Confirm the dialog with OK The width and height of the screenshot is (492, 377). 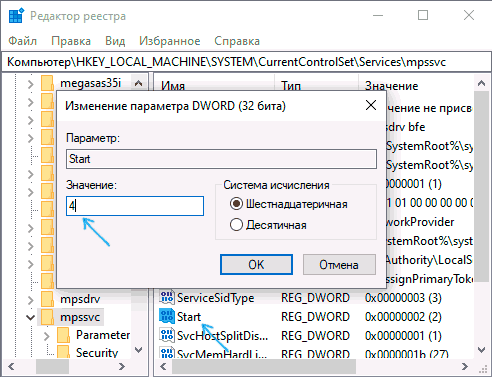coord(256,265)
